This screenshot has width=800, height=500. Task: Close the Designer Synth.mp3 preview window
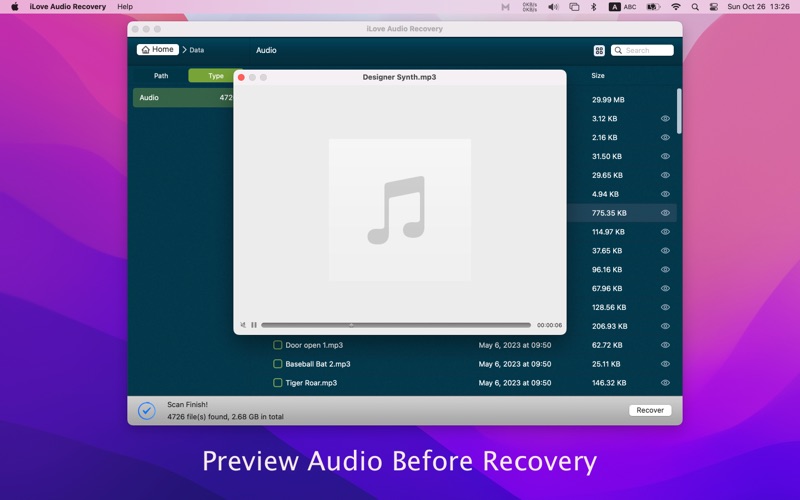pyautogui.click(x=241, y=77)
